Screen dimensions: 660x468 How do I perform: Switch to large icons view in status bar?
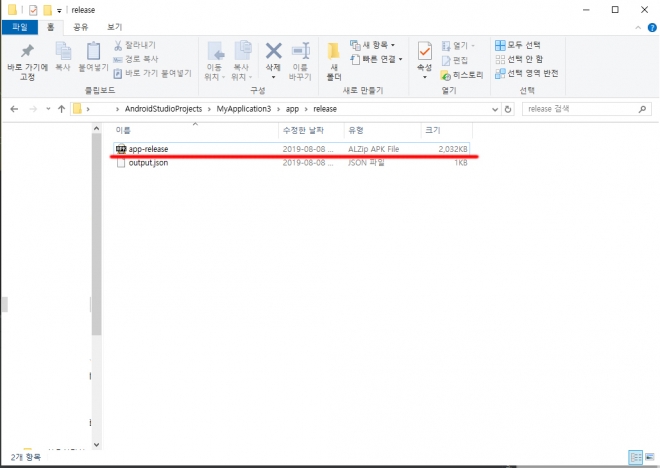[648, 457]
